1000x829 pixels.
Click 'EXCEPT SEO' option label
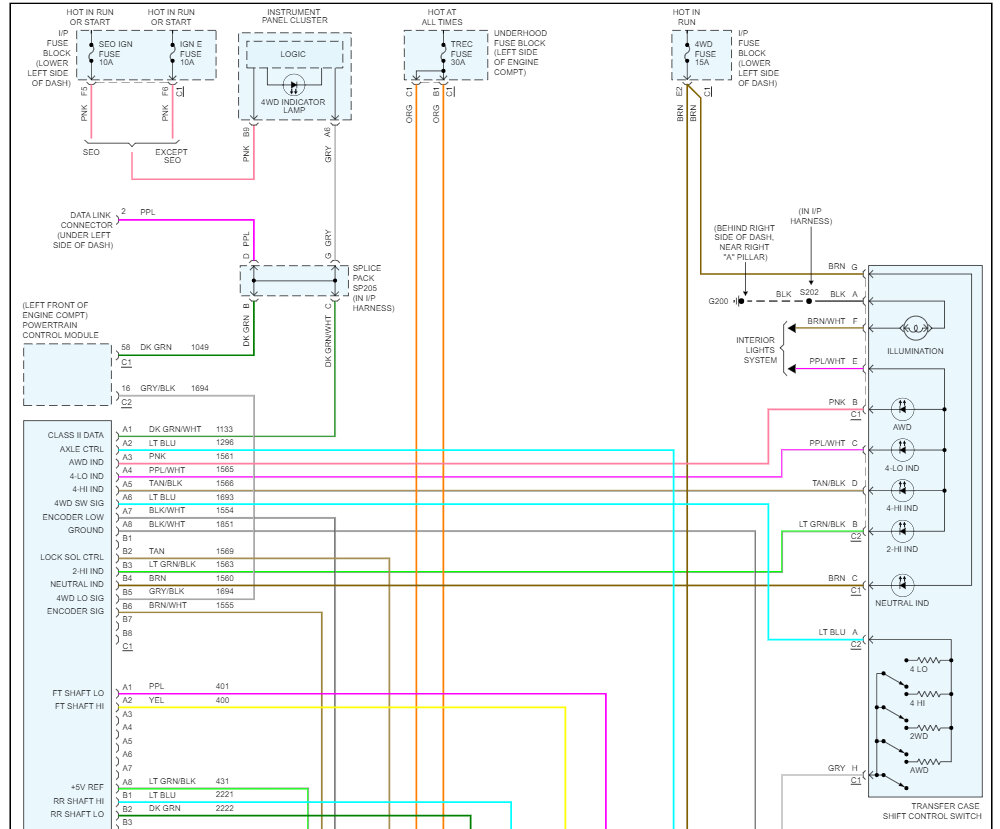(172, 156)
